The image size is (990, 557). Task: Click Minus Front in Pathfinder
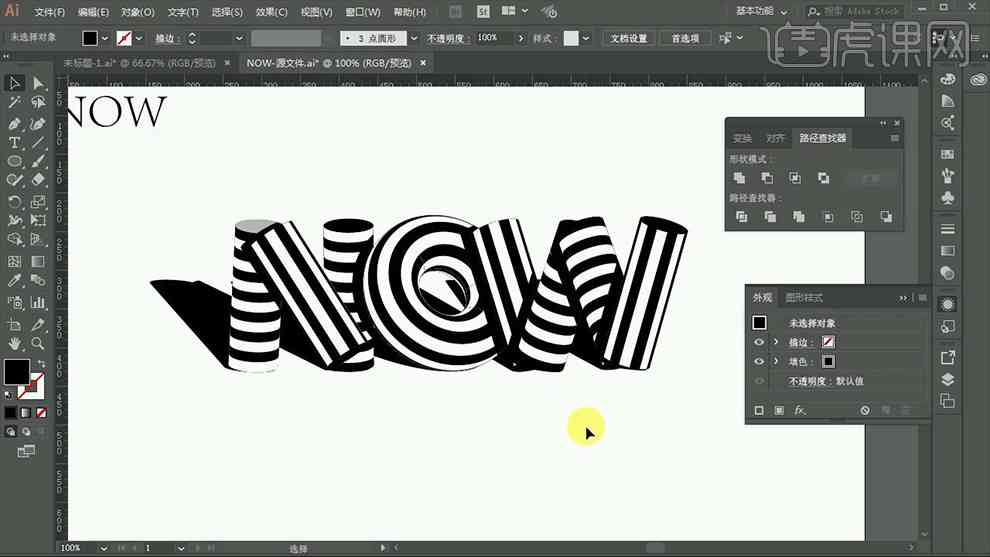point(767,178)
